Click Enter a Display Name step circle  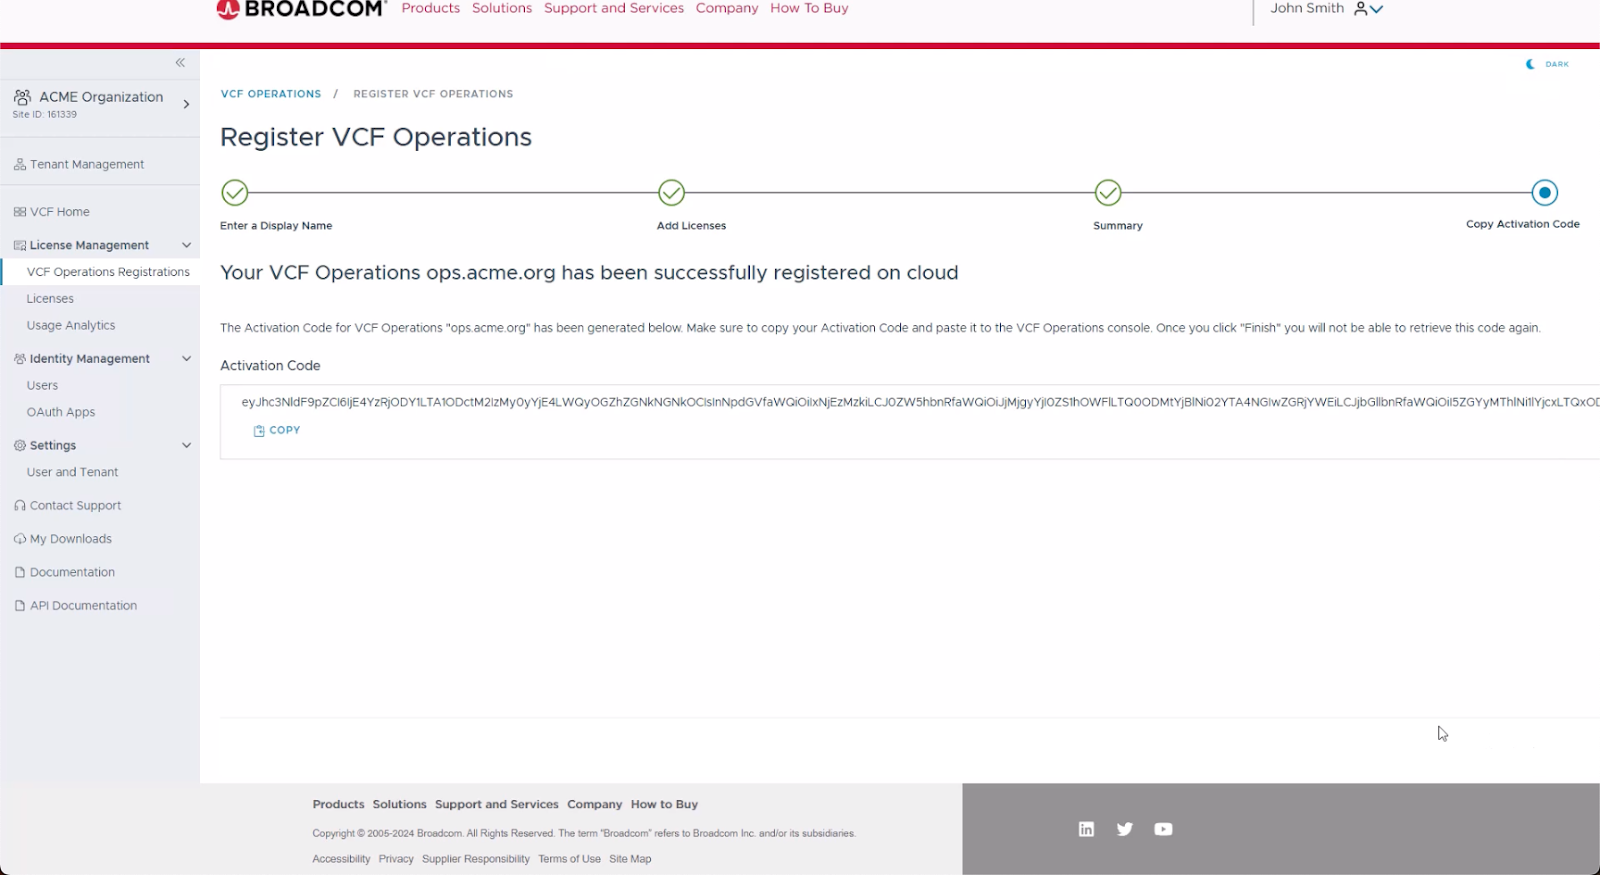pyautogui.click(x=235, y=192)
